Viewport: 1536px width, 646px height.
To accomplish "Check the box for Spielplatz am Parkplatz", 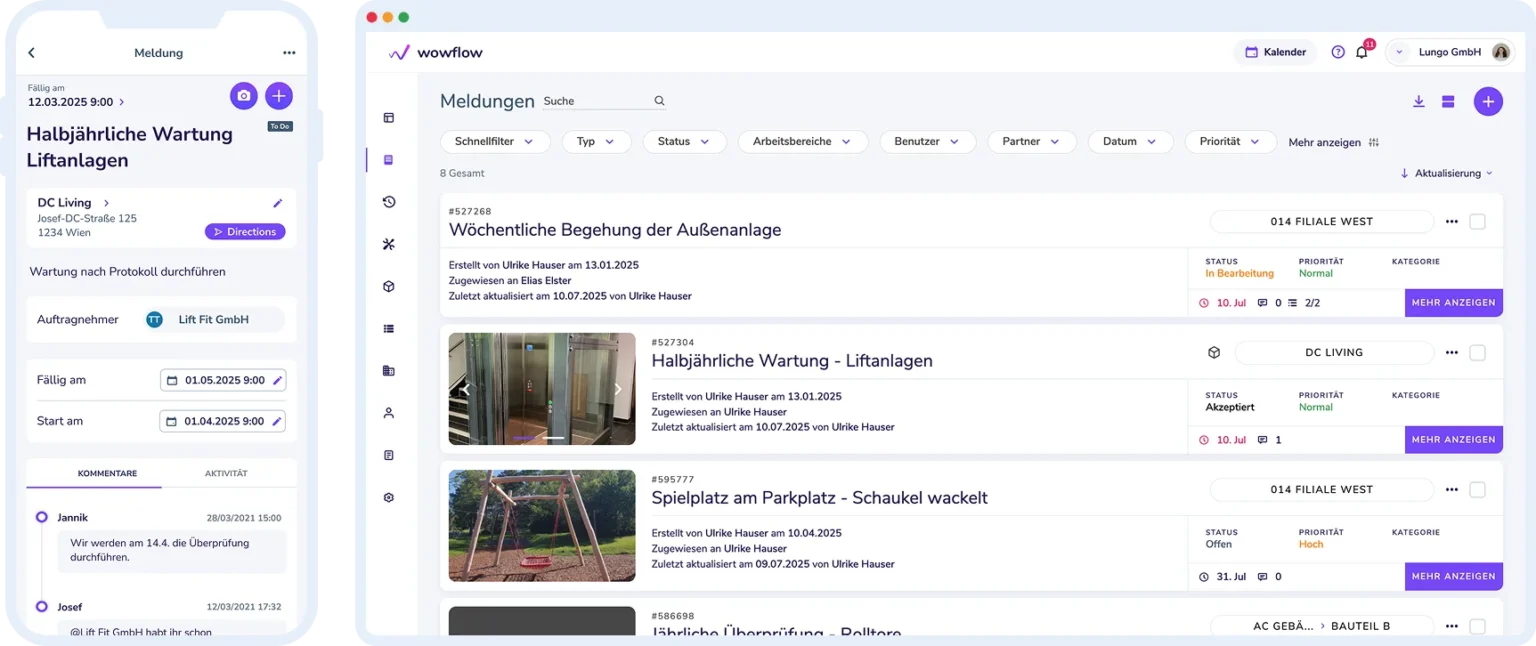I will click(x=1477, y=490).
